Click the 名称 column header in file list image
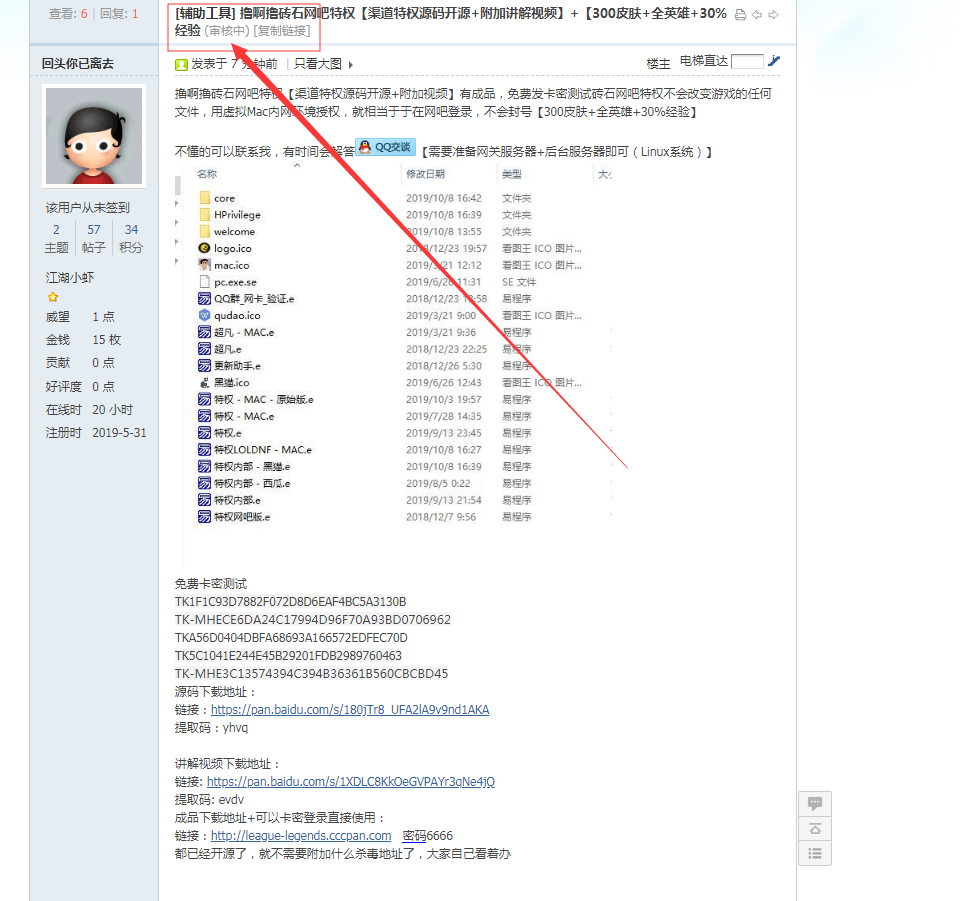Viewport: 978px width, 901px height. [207, 174]
